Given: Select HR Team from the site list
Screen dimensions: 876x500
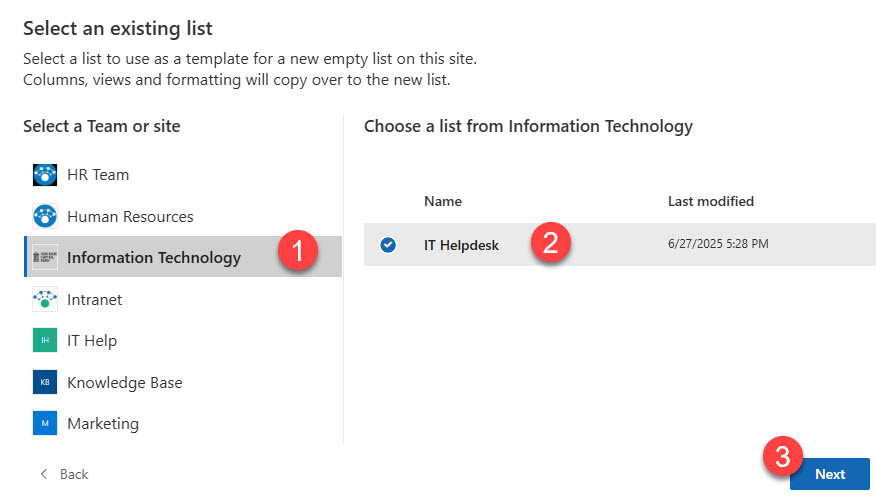Looking at the screenshot, I should tap(98, 175).
